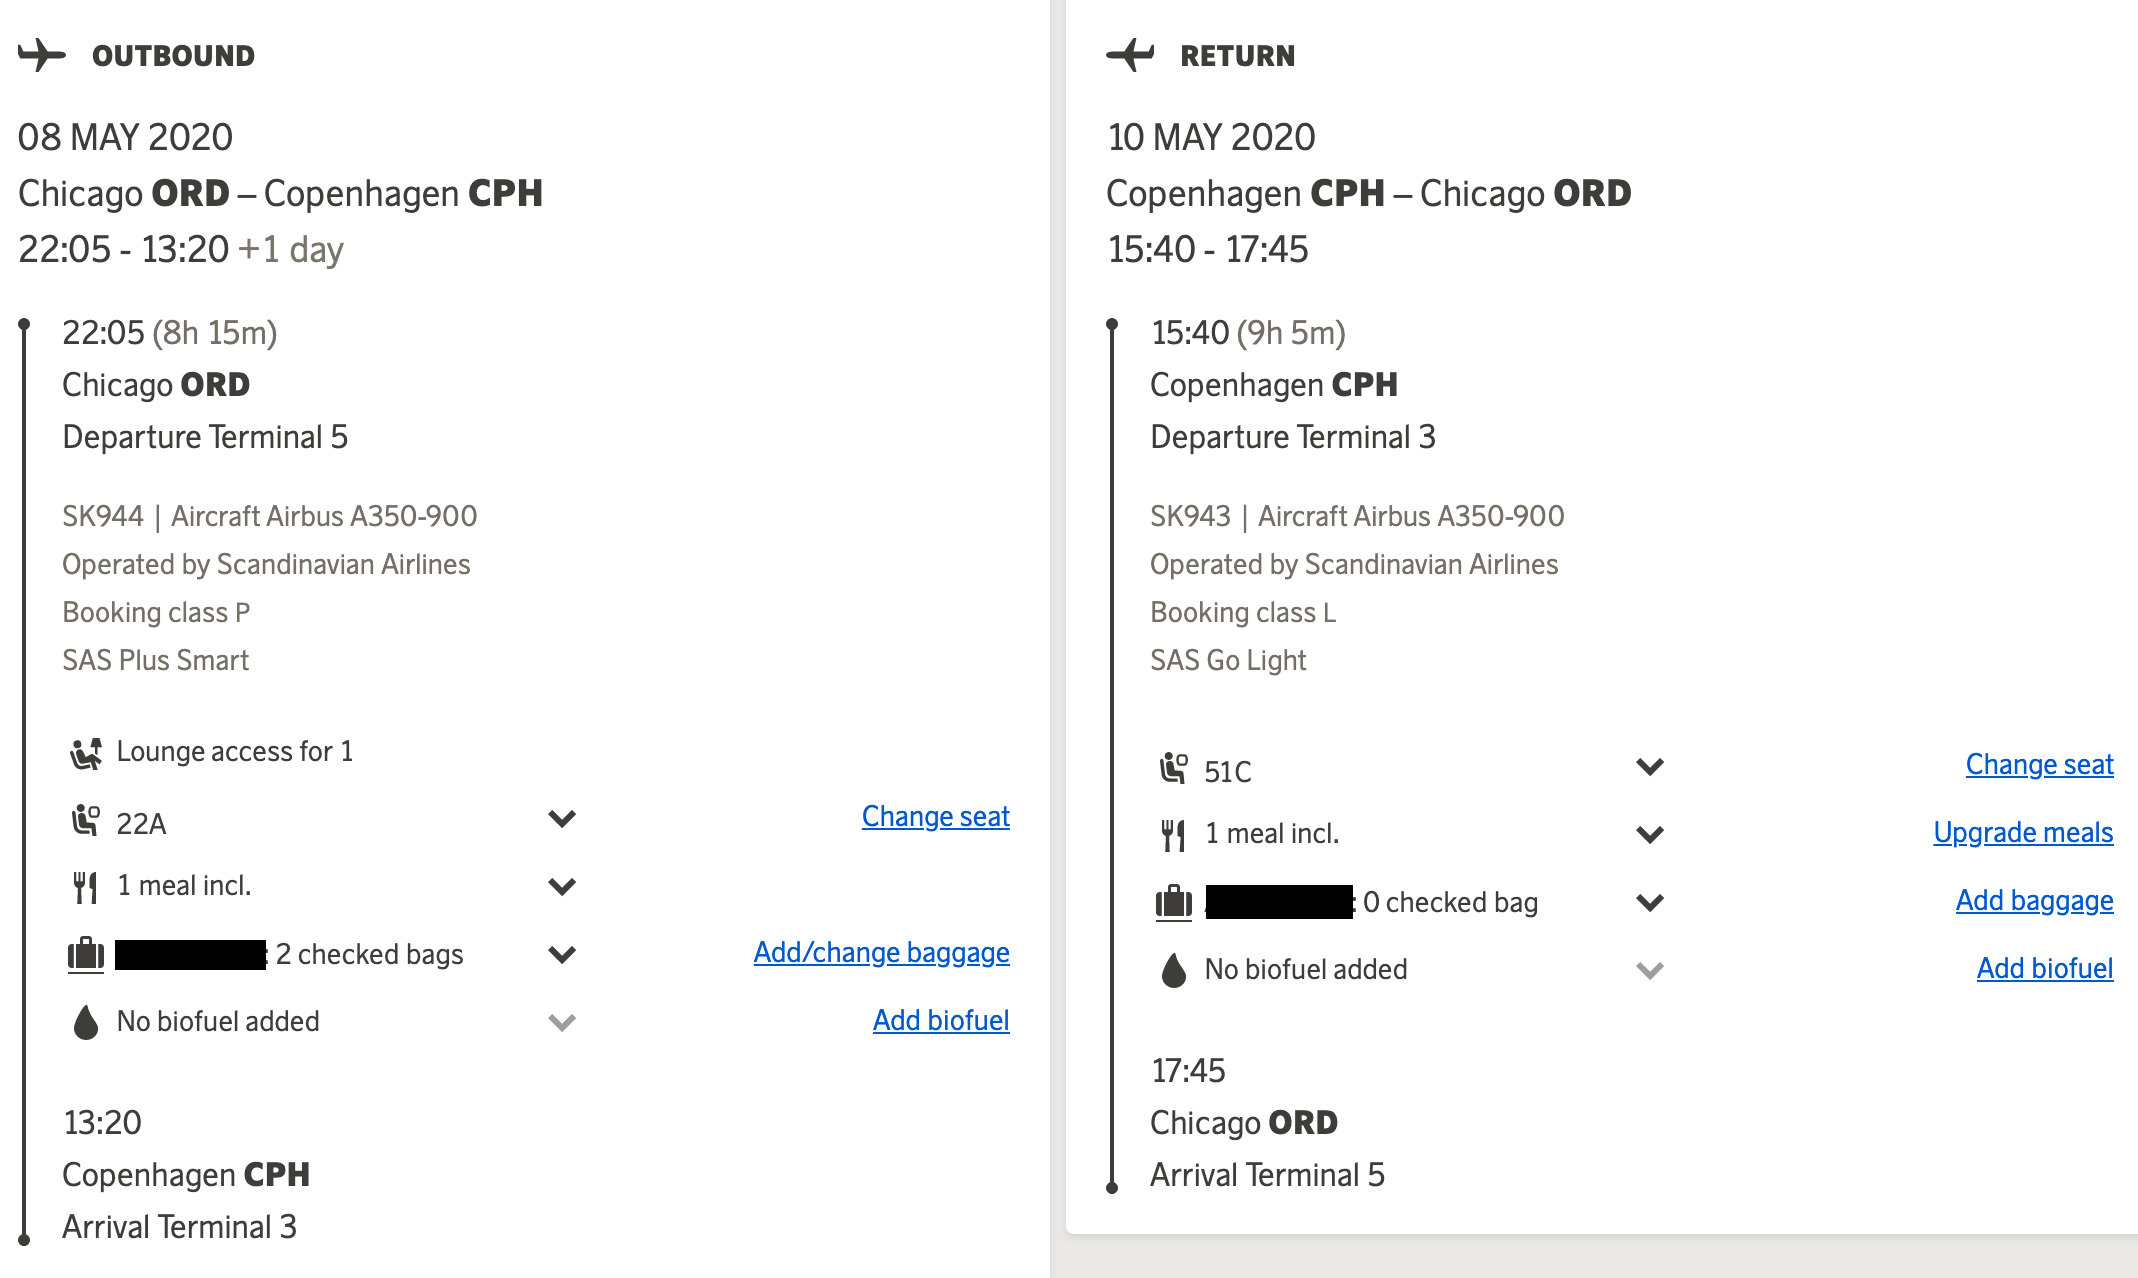The image size is (2138, 1278).
Task: Expand the 2 checked bags details
Action: pos(562,955)
